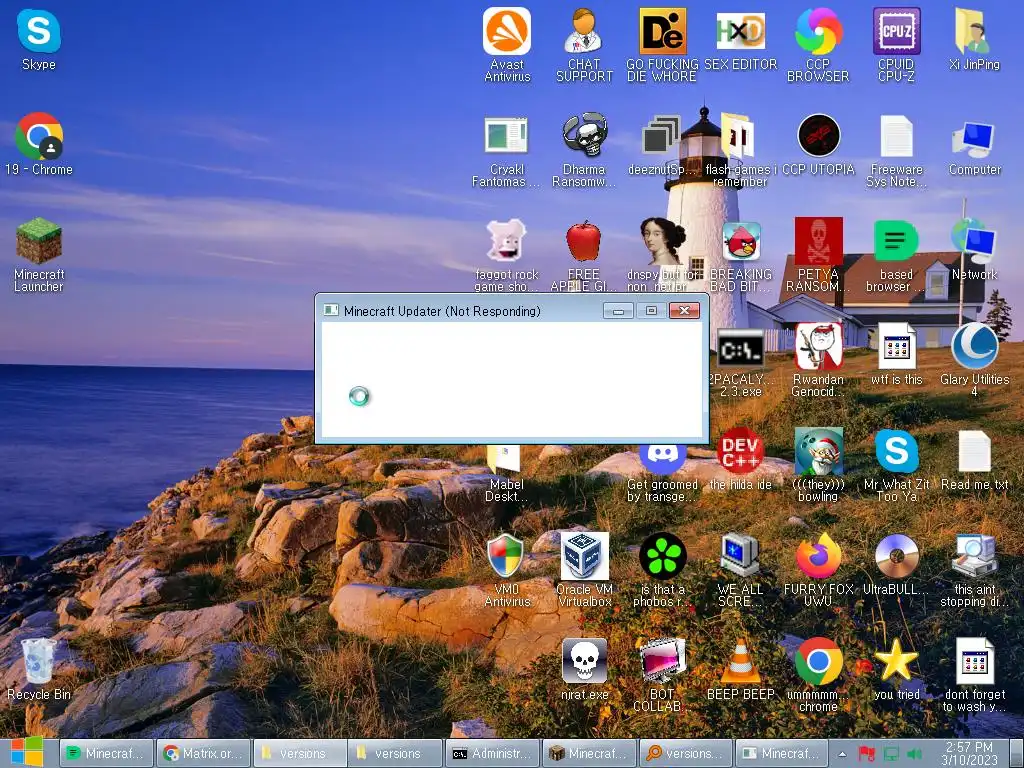Switch to the Matrix.or... Chrome taskbar button
This screenshot has height=768, width=1024.
coord(203,753)
